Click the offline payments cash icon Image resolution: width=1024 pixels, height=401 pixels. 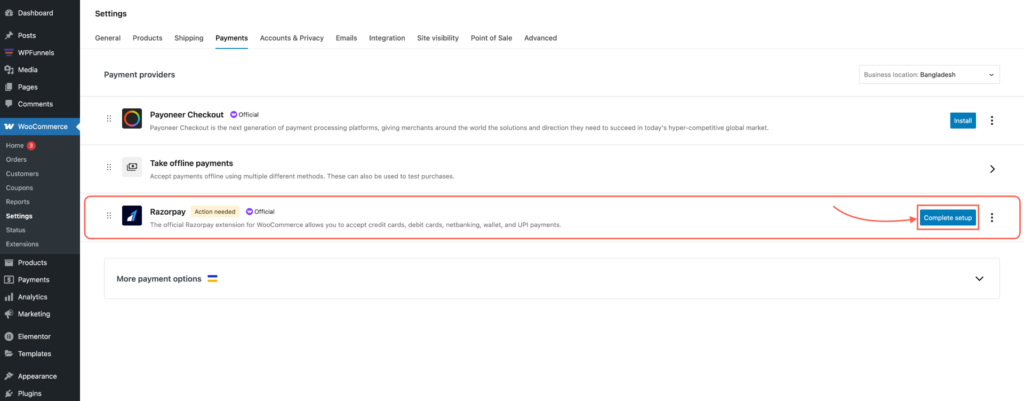coord(132,167)
